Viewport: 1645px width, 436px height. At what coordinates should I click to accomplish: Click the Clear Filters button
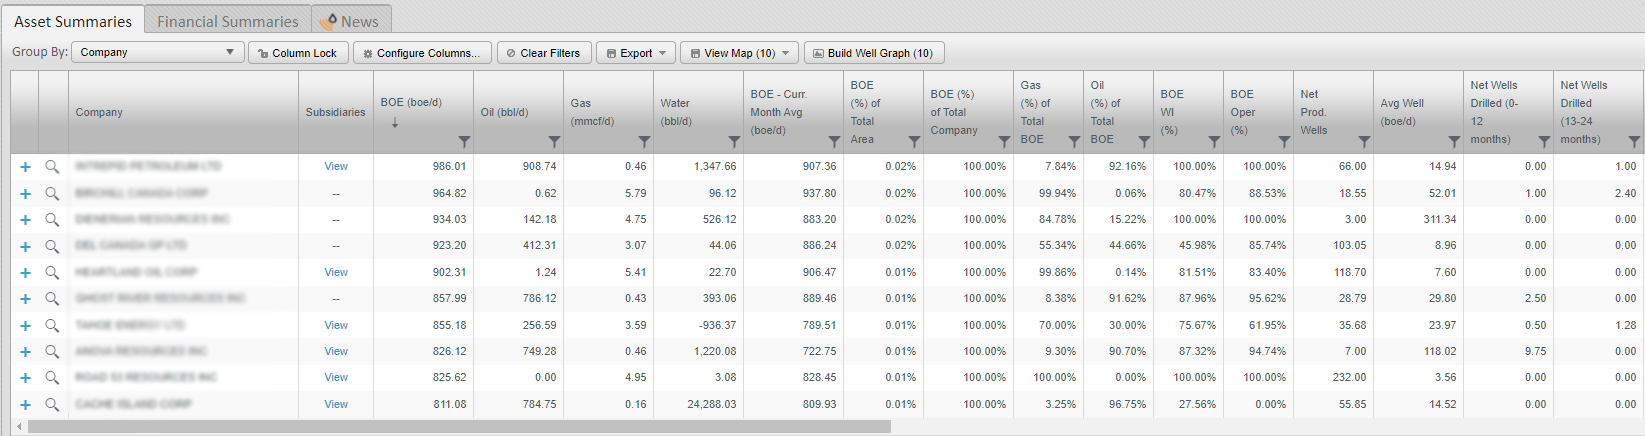tap(544, 53)
